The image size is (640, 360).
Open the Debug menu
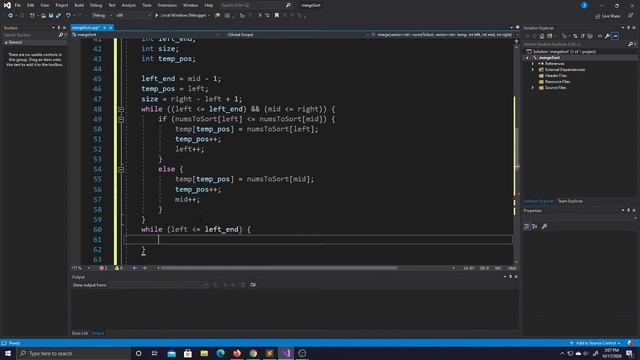pos(96,5)
